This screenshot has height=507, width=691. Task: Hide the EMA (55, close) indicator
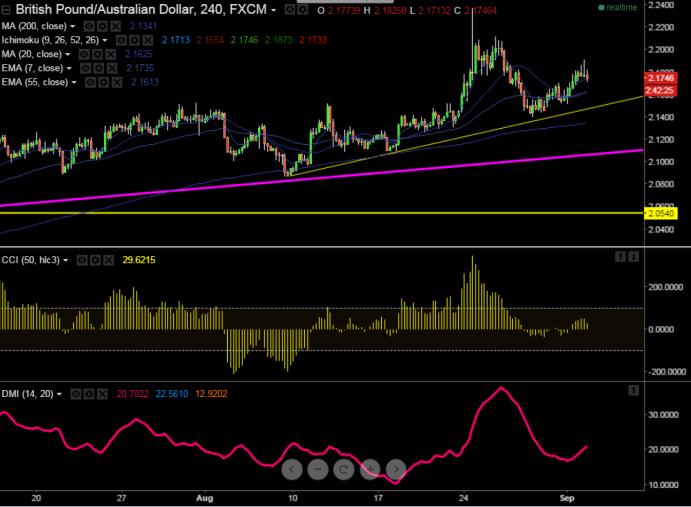coord(90,82)
